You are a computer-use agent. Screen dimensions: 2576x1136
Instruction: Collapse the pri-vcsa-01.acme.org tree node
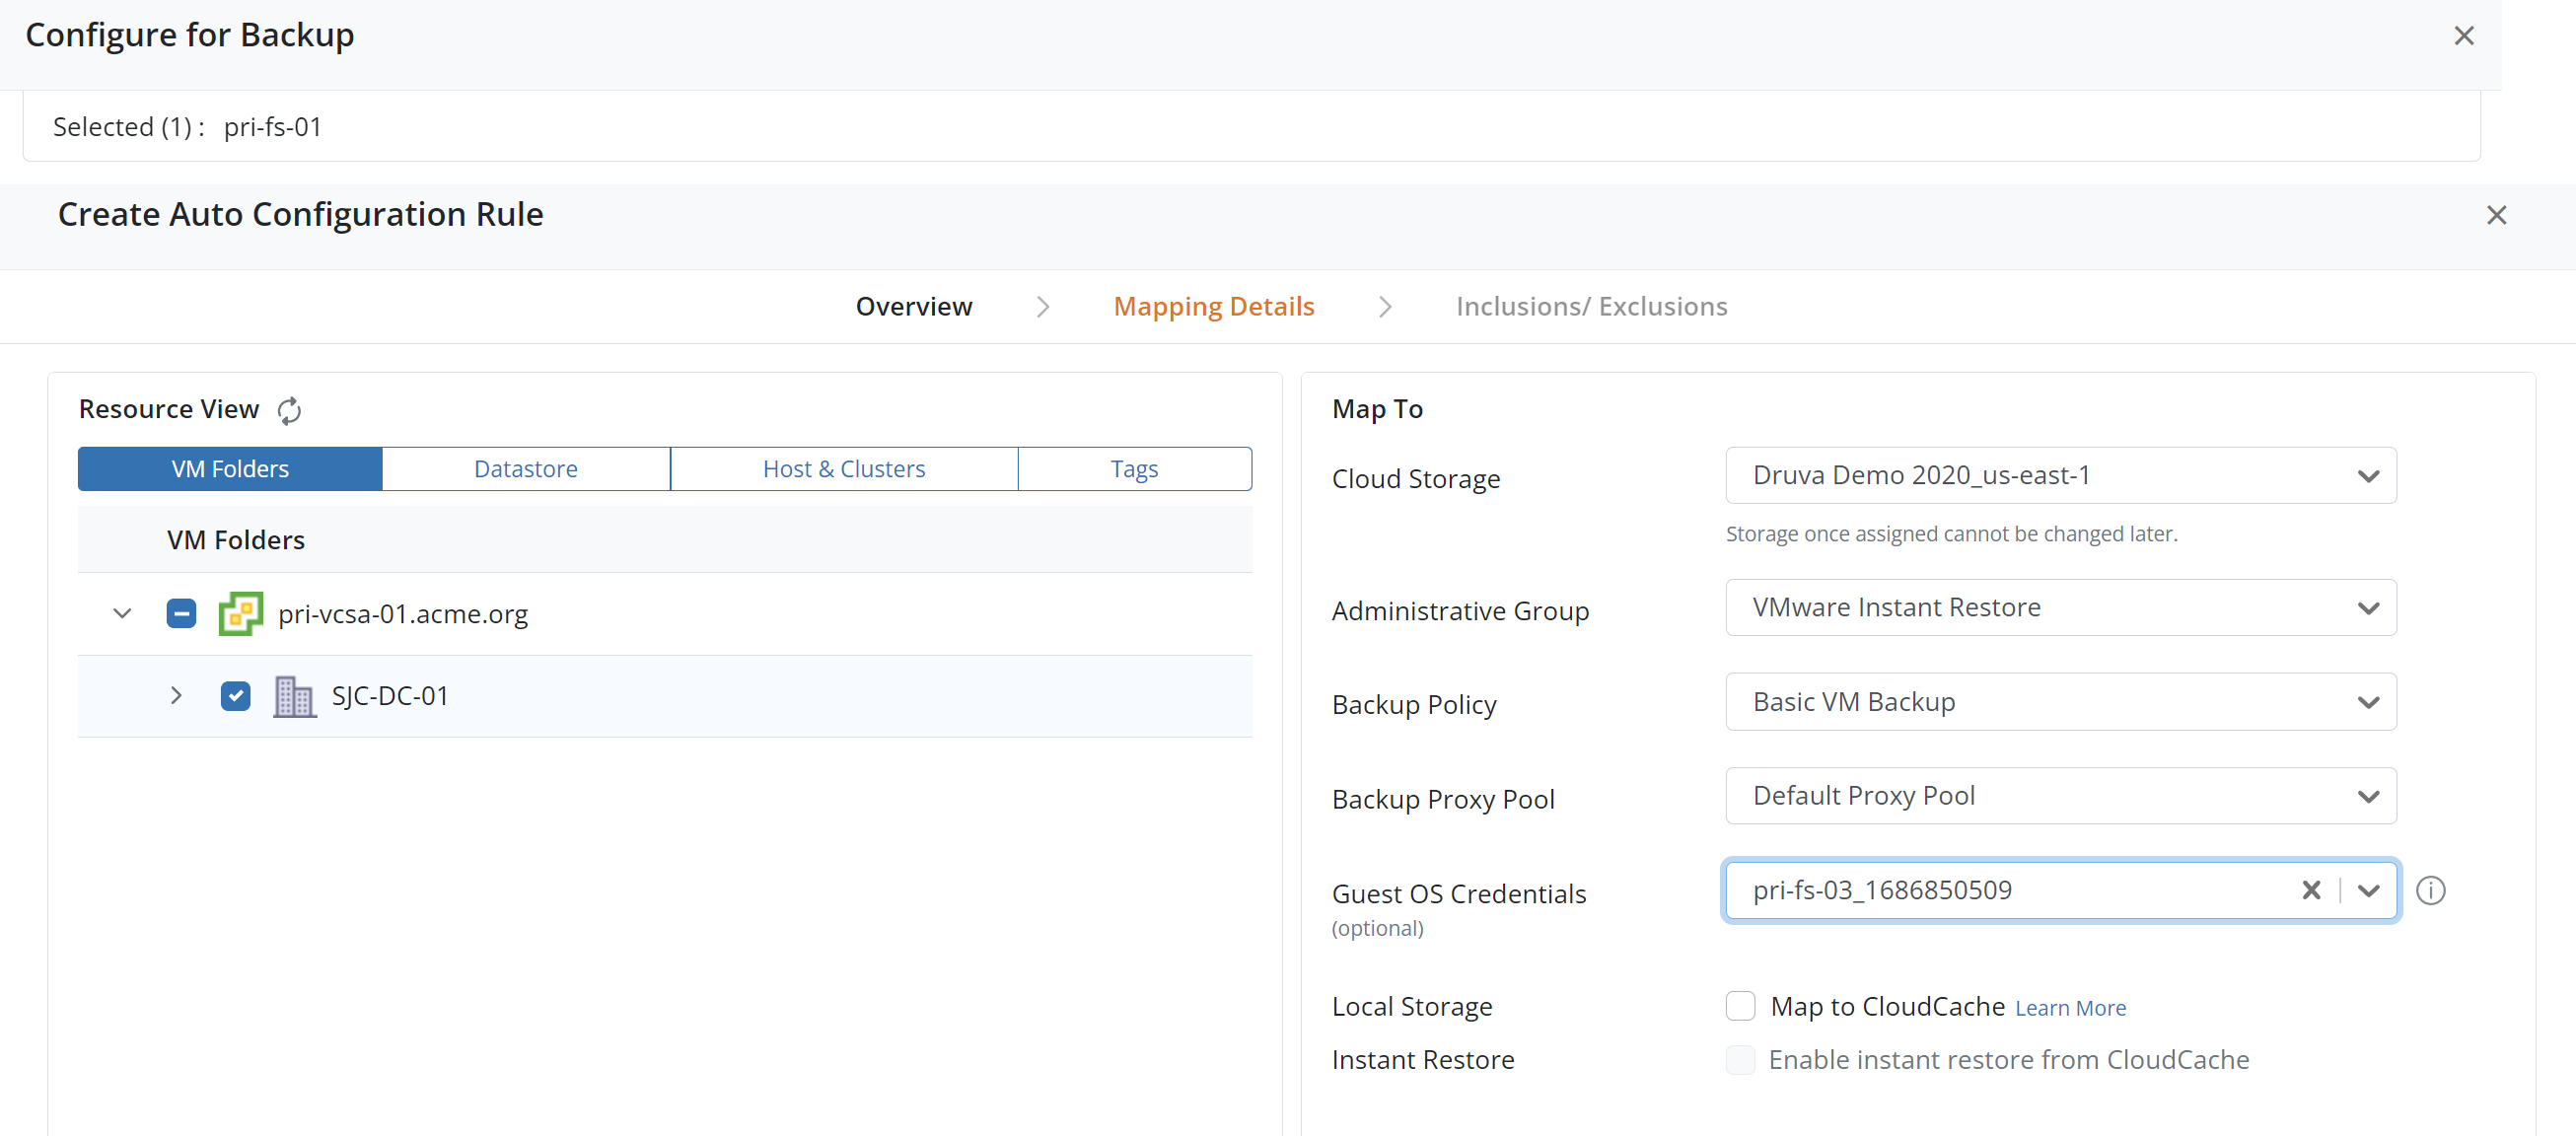[x=122, y=613]
